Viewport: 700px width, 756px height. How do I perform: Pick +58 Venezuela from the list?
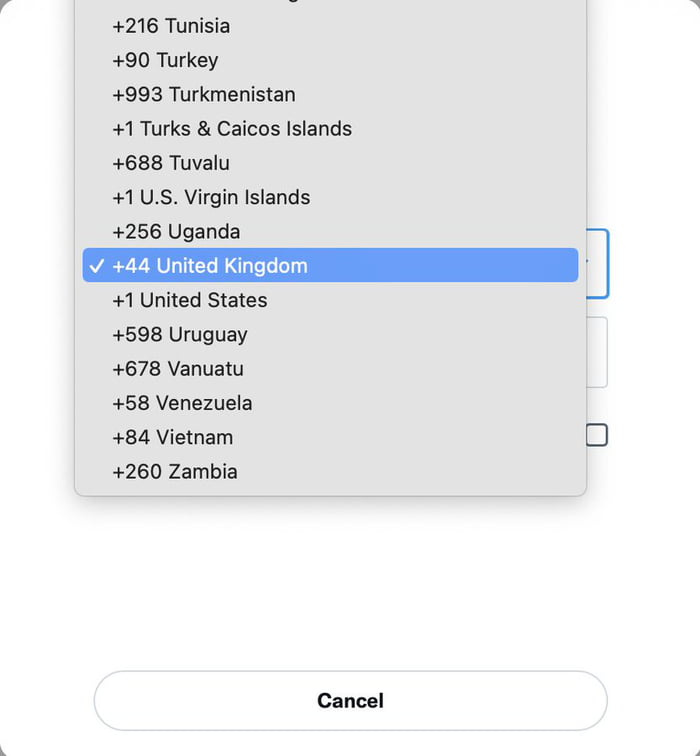(182, 403)
